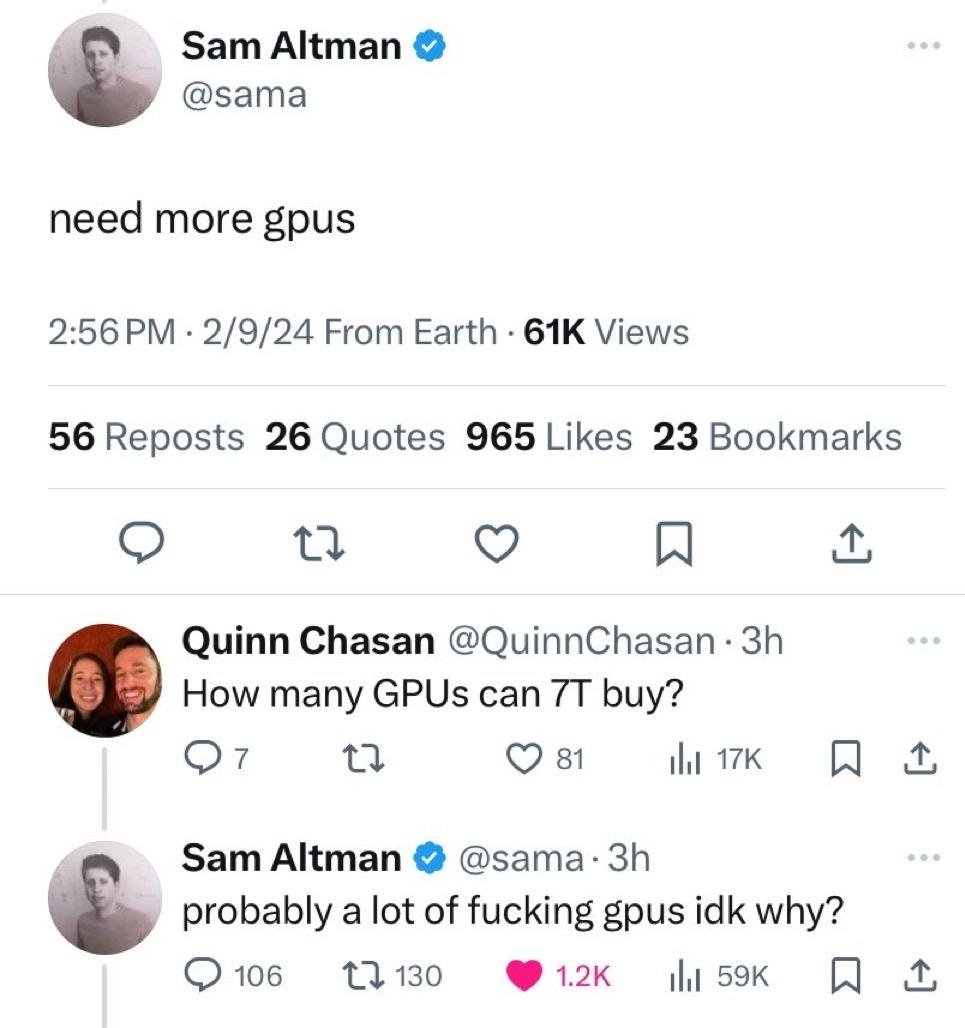Open more options on Sam Altman's reply
Viewport: 965px width, 1028px height.
click(921, 858)
